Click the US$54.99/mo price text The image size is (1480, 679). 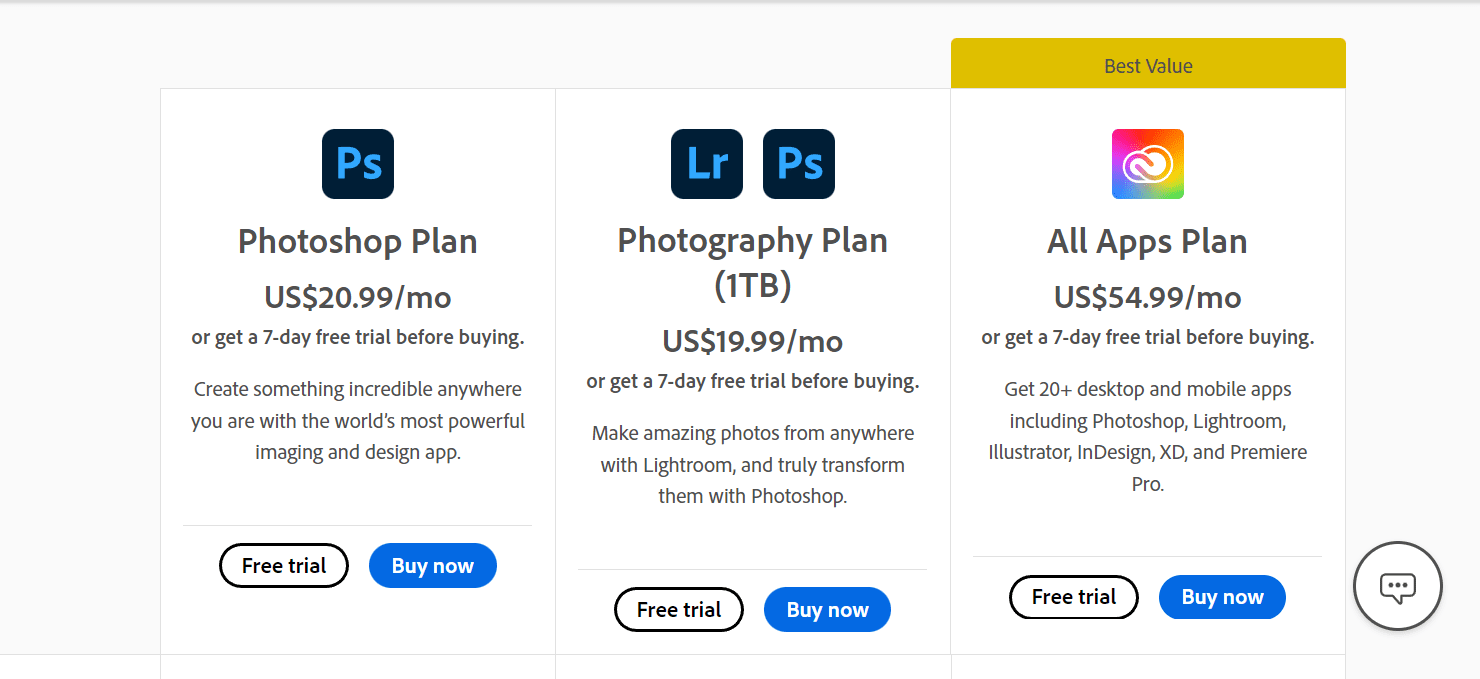click(x=1147, y=297)
